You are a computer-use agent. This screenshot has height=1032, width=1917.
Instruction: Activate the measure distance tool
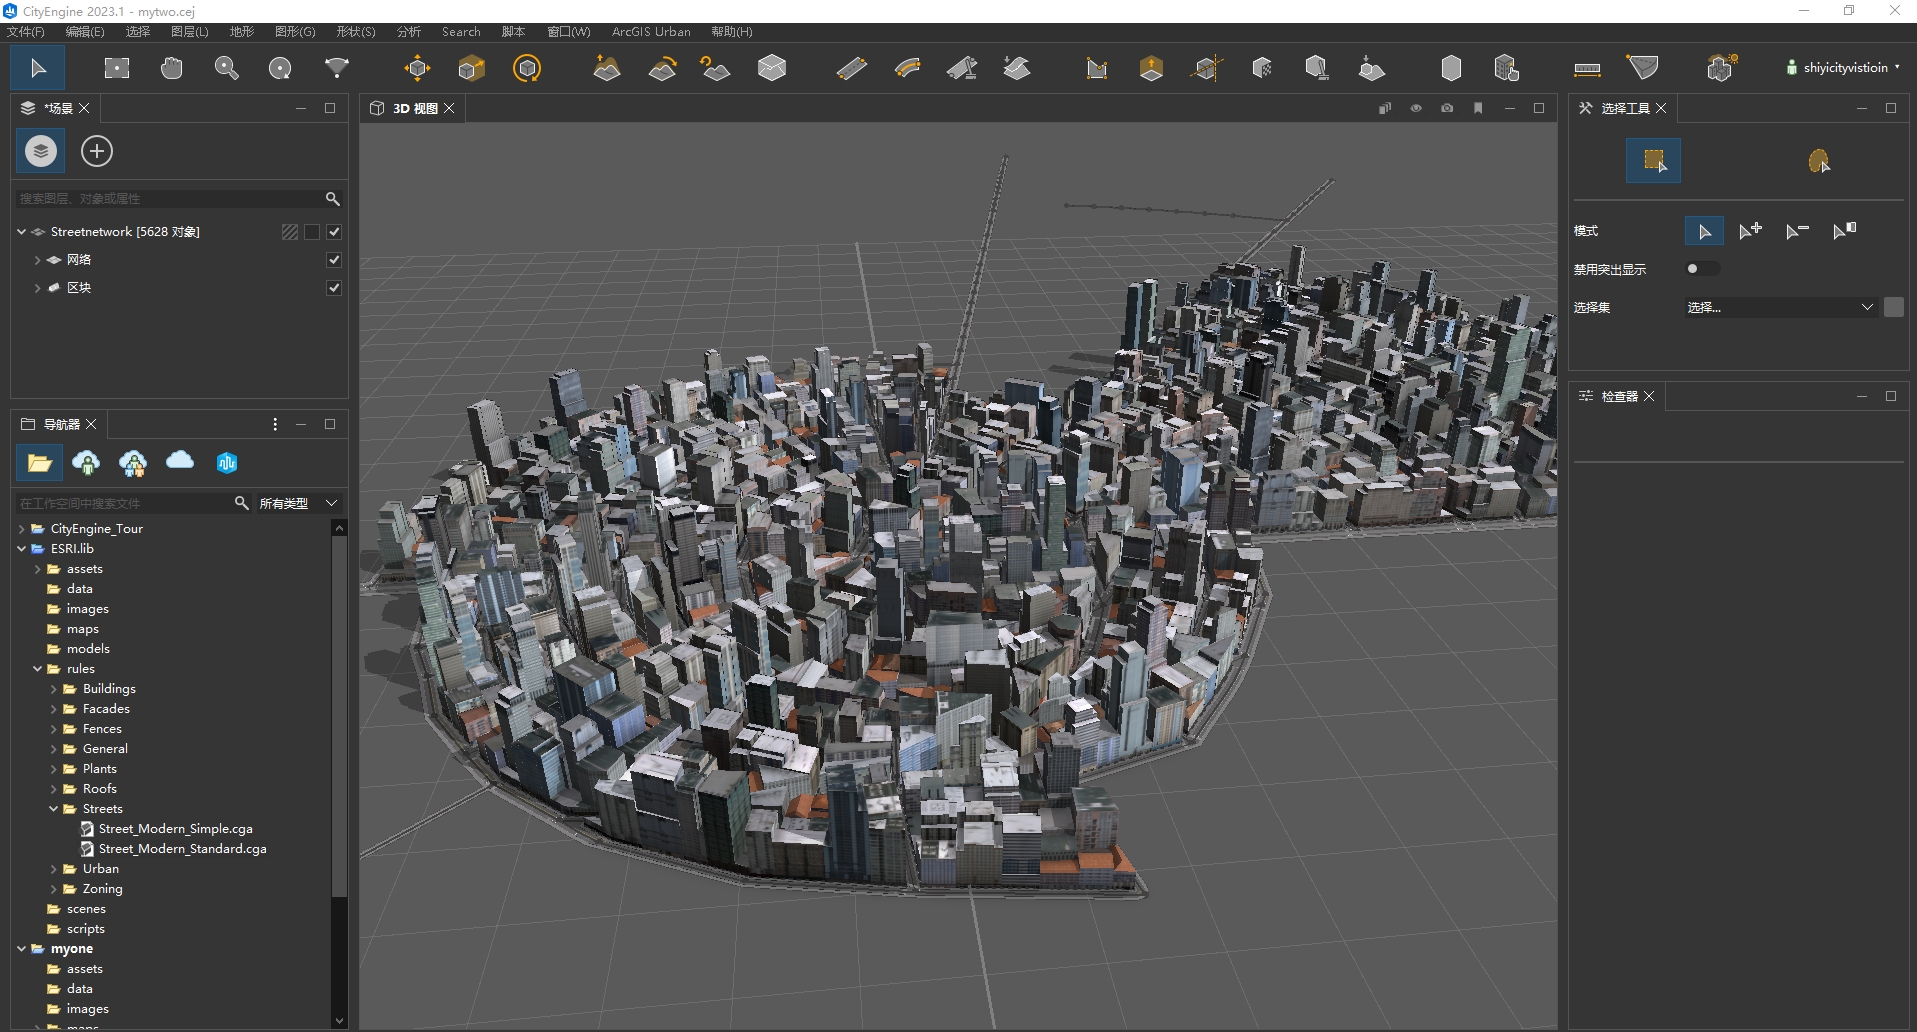pyautogui.click(x=1588, y=67)
